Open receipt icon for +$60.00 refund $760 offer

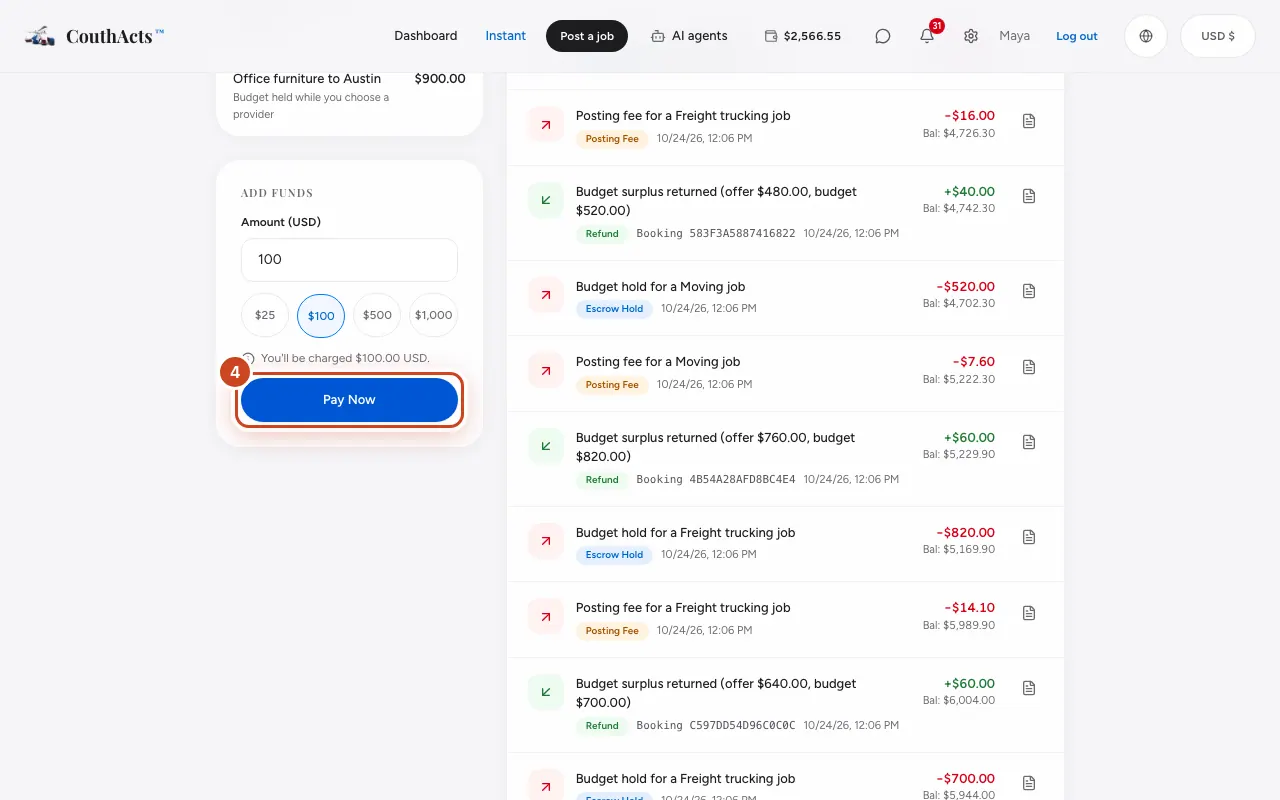(1029, 442)
